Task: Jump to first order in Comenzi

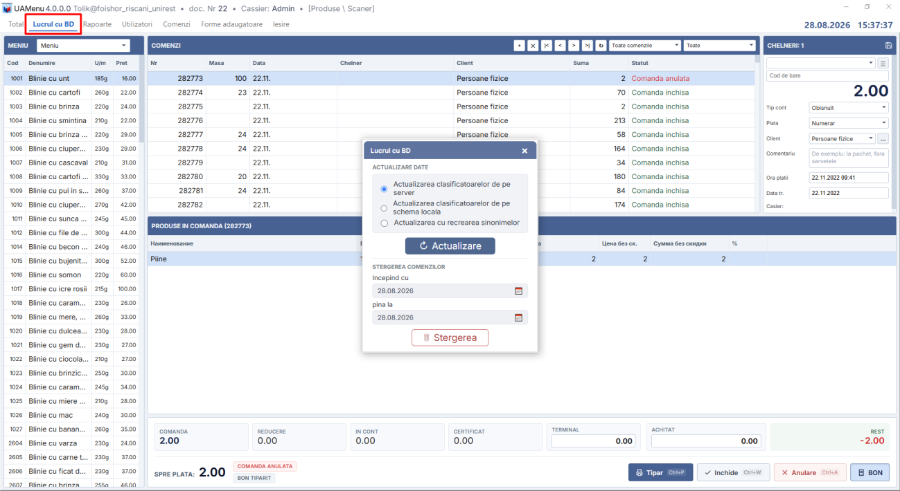Action: 546,45
